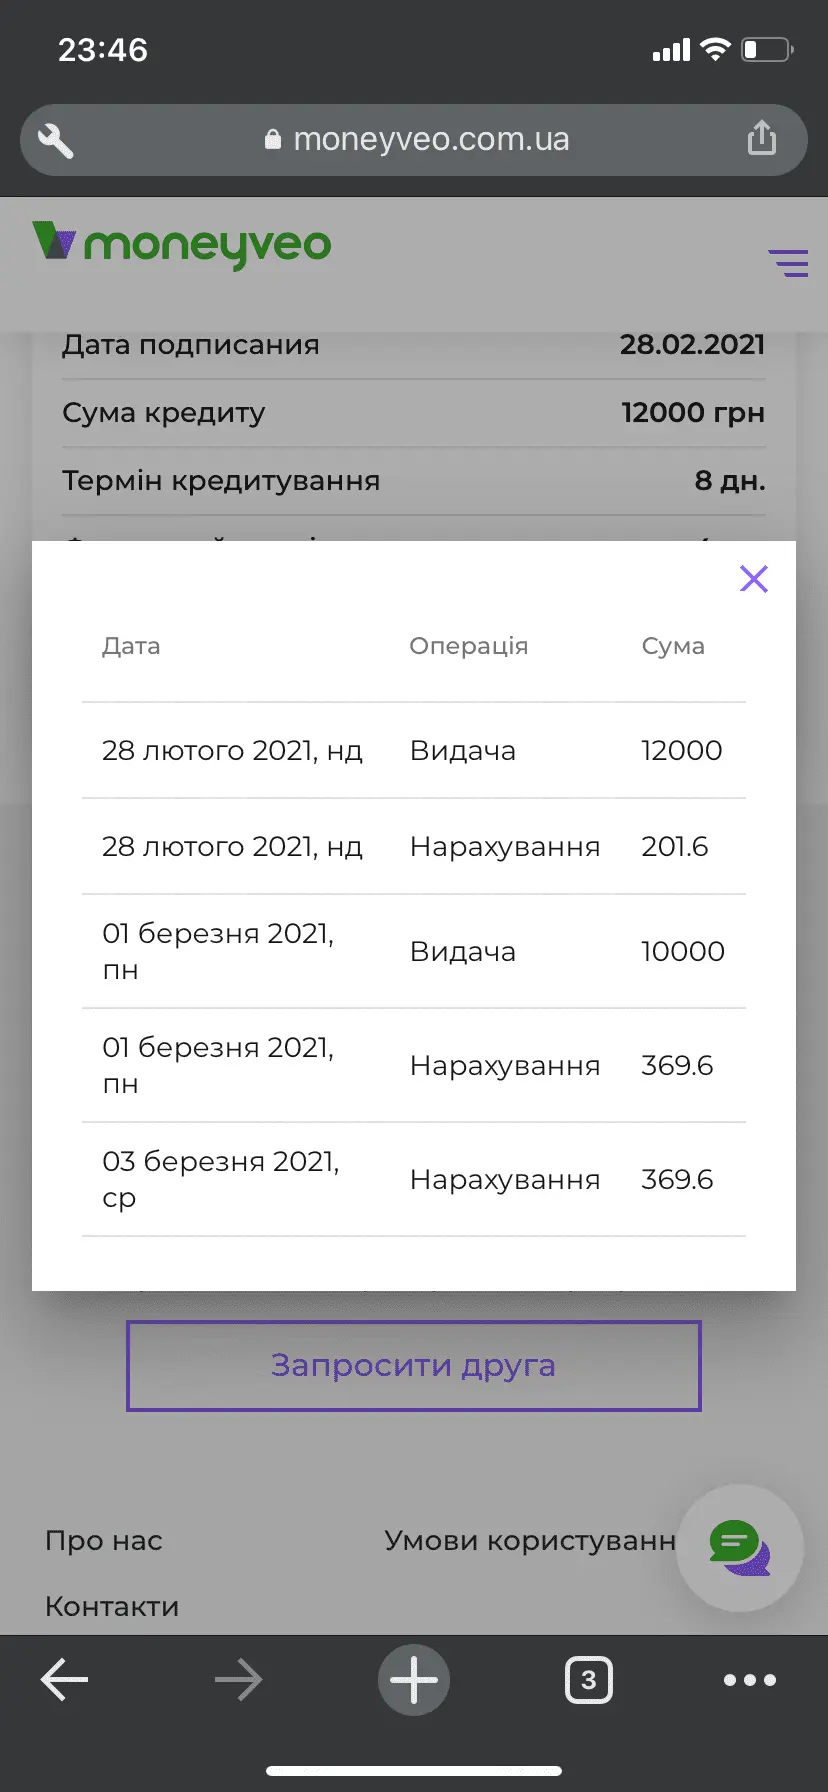
Task: Open the "Умови користування" footer link
Action: [x=530, y=1541]
